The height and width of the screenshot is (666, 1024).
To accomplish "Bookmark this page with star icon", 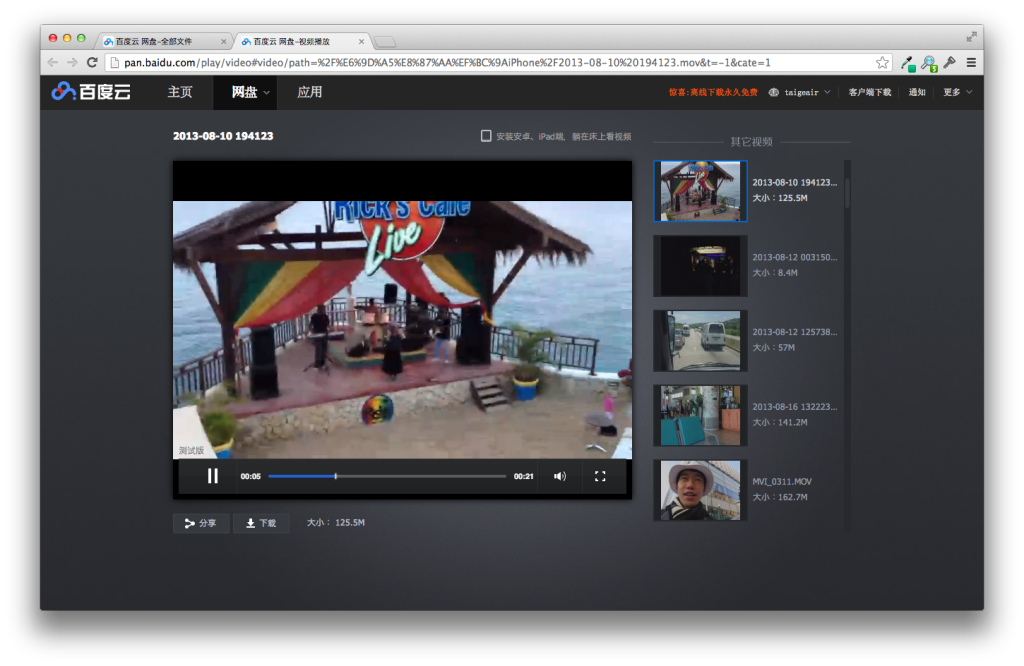I will click(x=882, y=63).
